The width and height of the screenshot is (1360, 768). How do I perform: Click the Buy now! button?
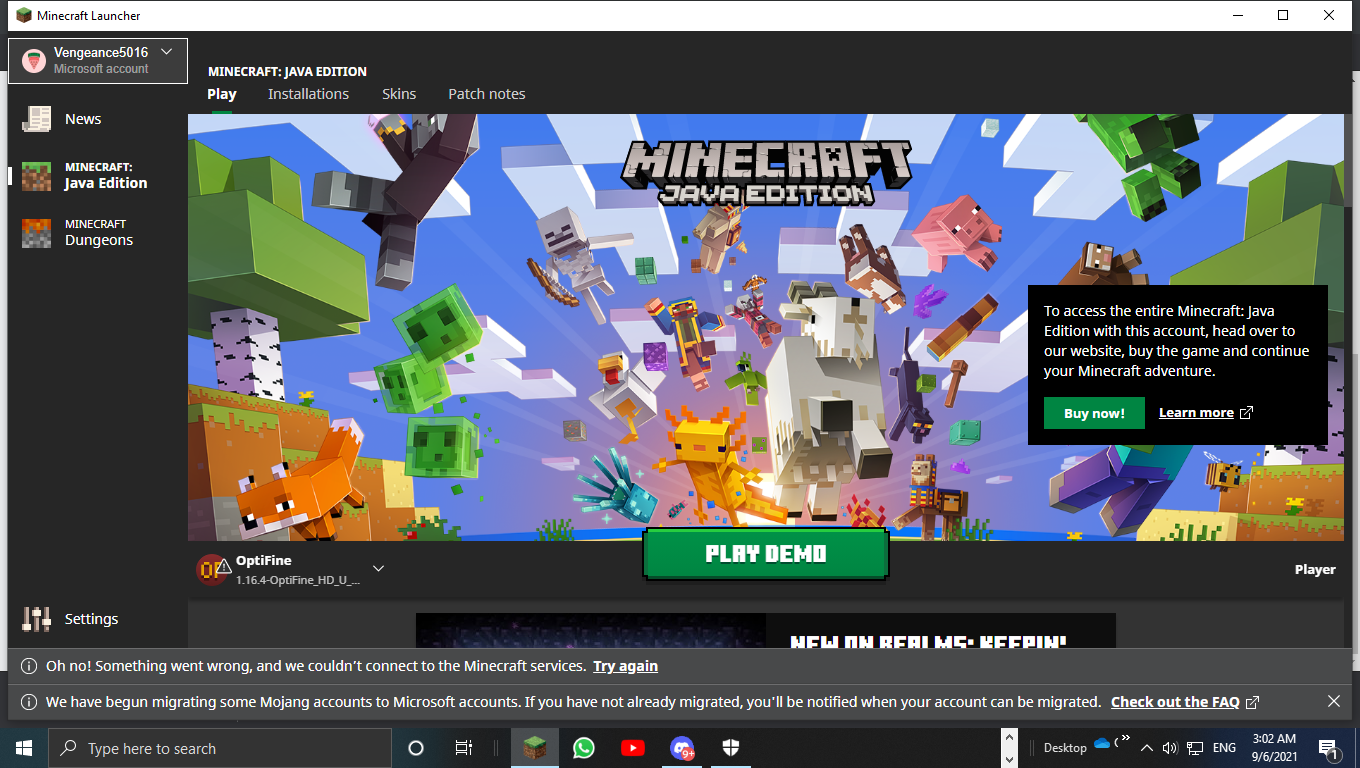(x=1094, y=413)
